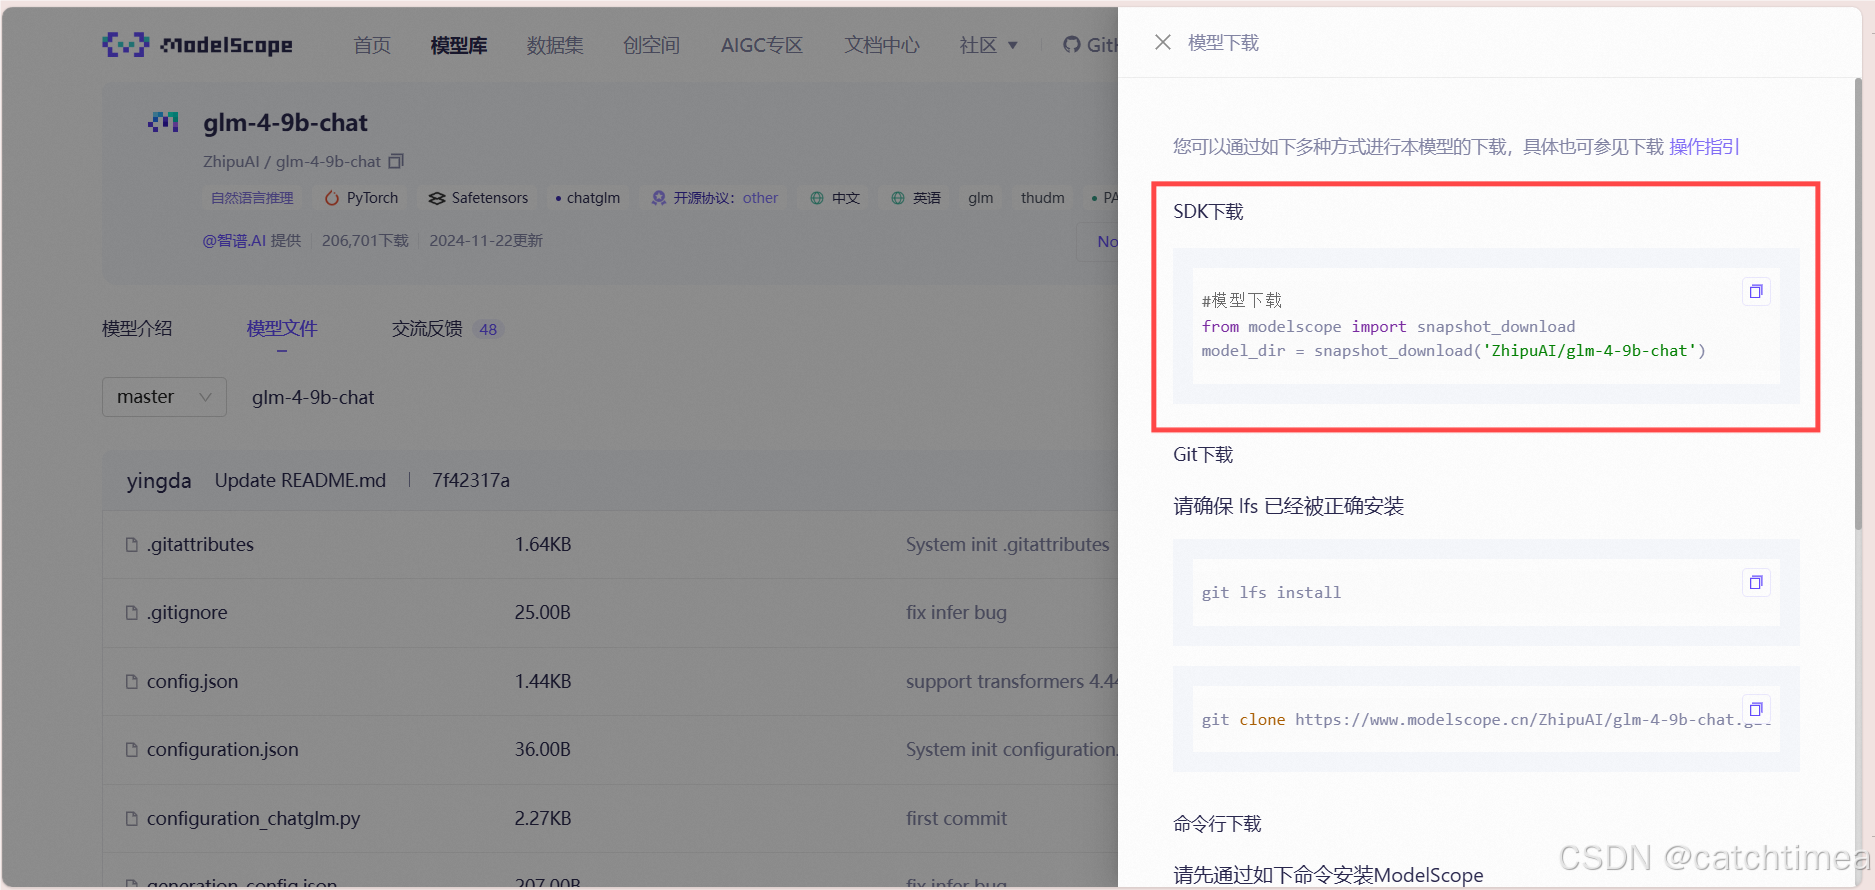1875x890 pixels.
Task: Open the .gitattributes file
Action: click(x=200, y=545)
